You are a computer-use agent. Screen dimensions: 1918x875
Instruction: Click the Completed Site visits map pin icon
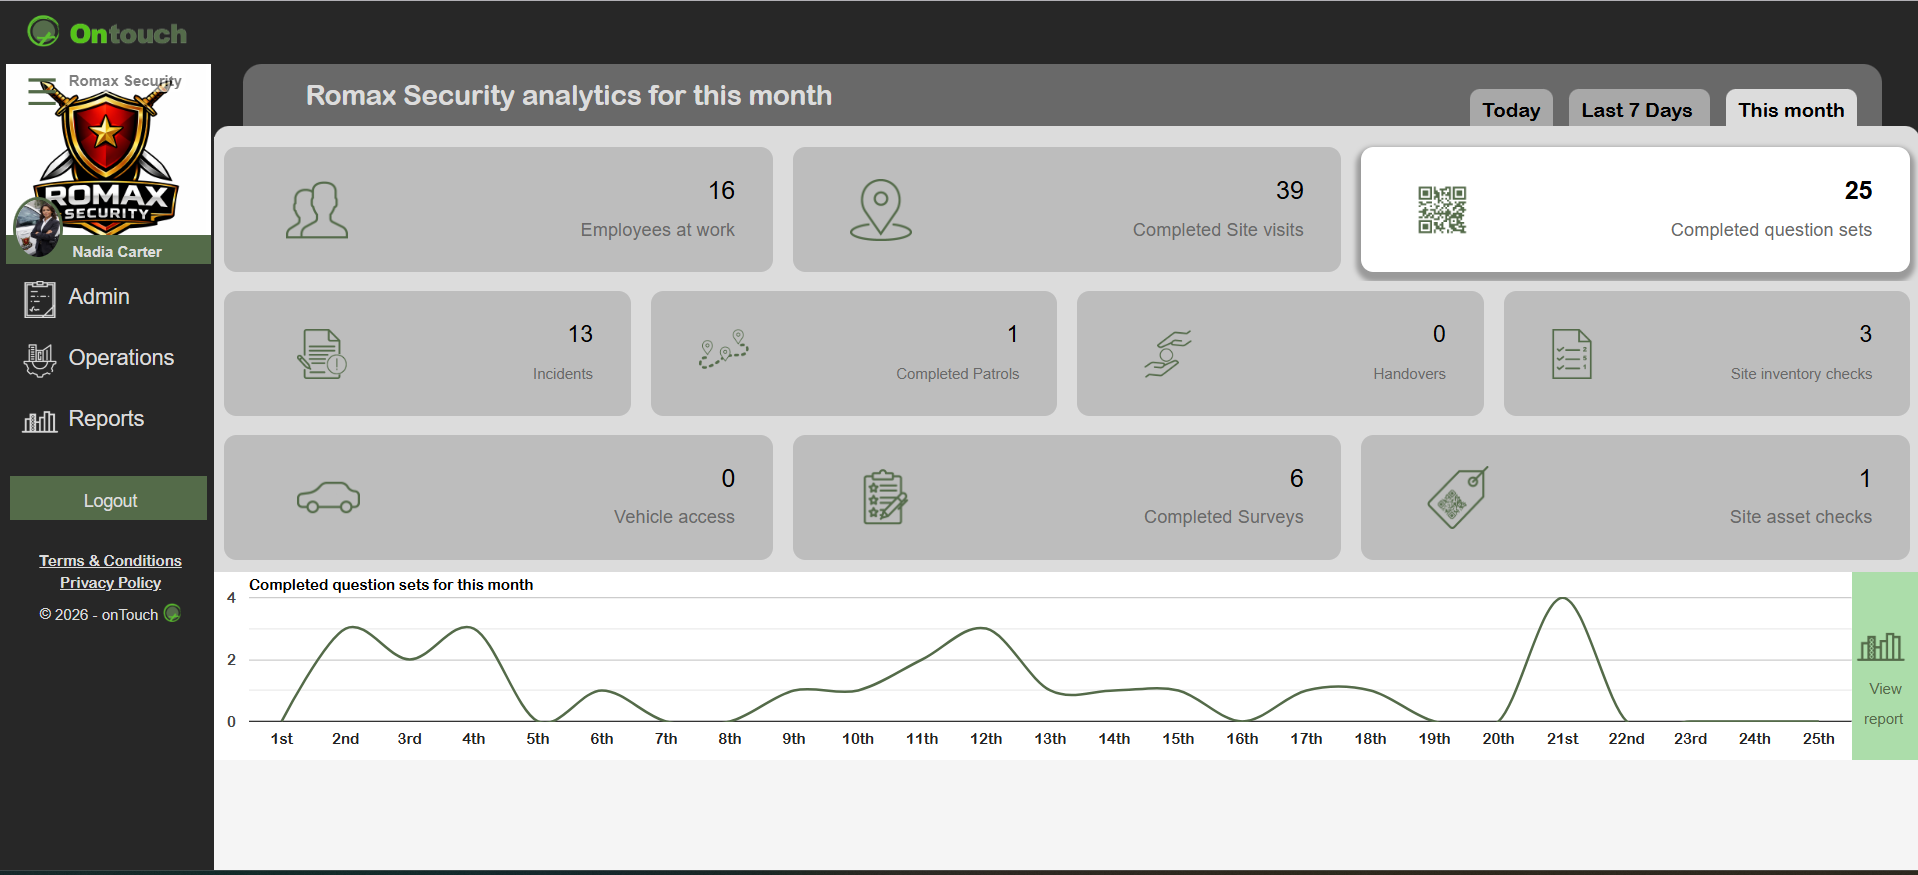tap(880, 210)
